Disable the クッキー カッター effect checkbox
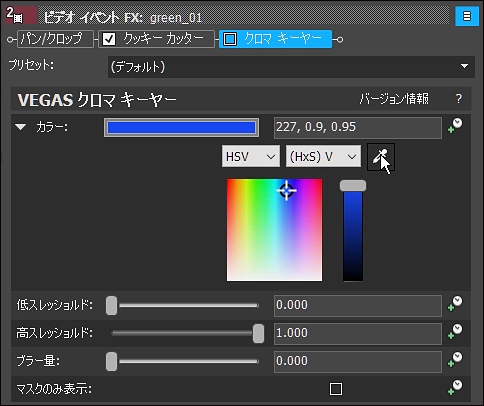 [x=109, y=39]
